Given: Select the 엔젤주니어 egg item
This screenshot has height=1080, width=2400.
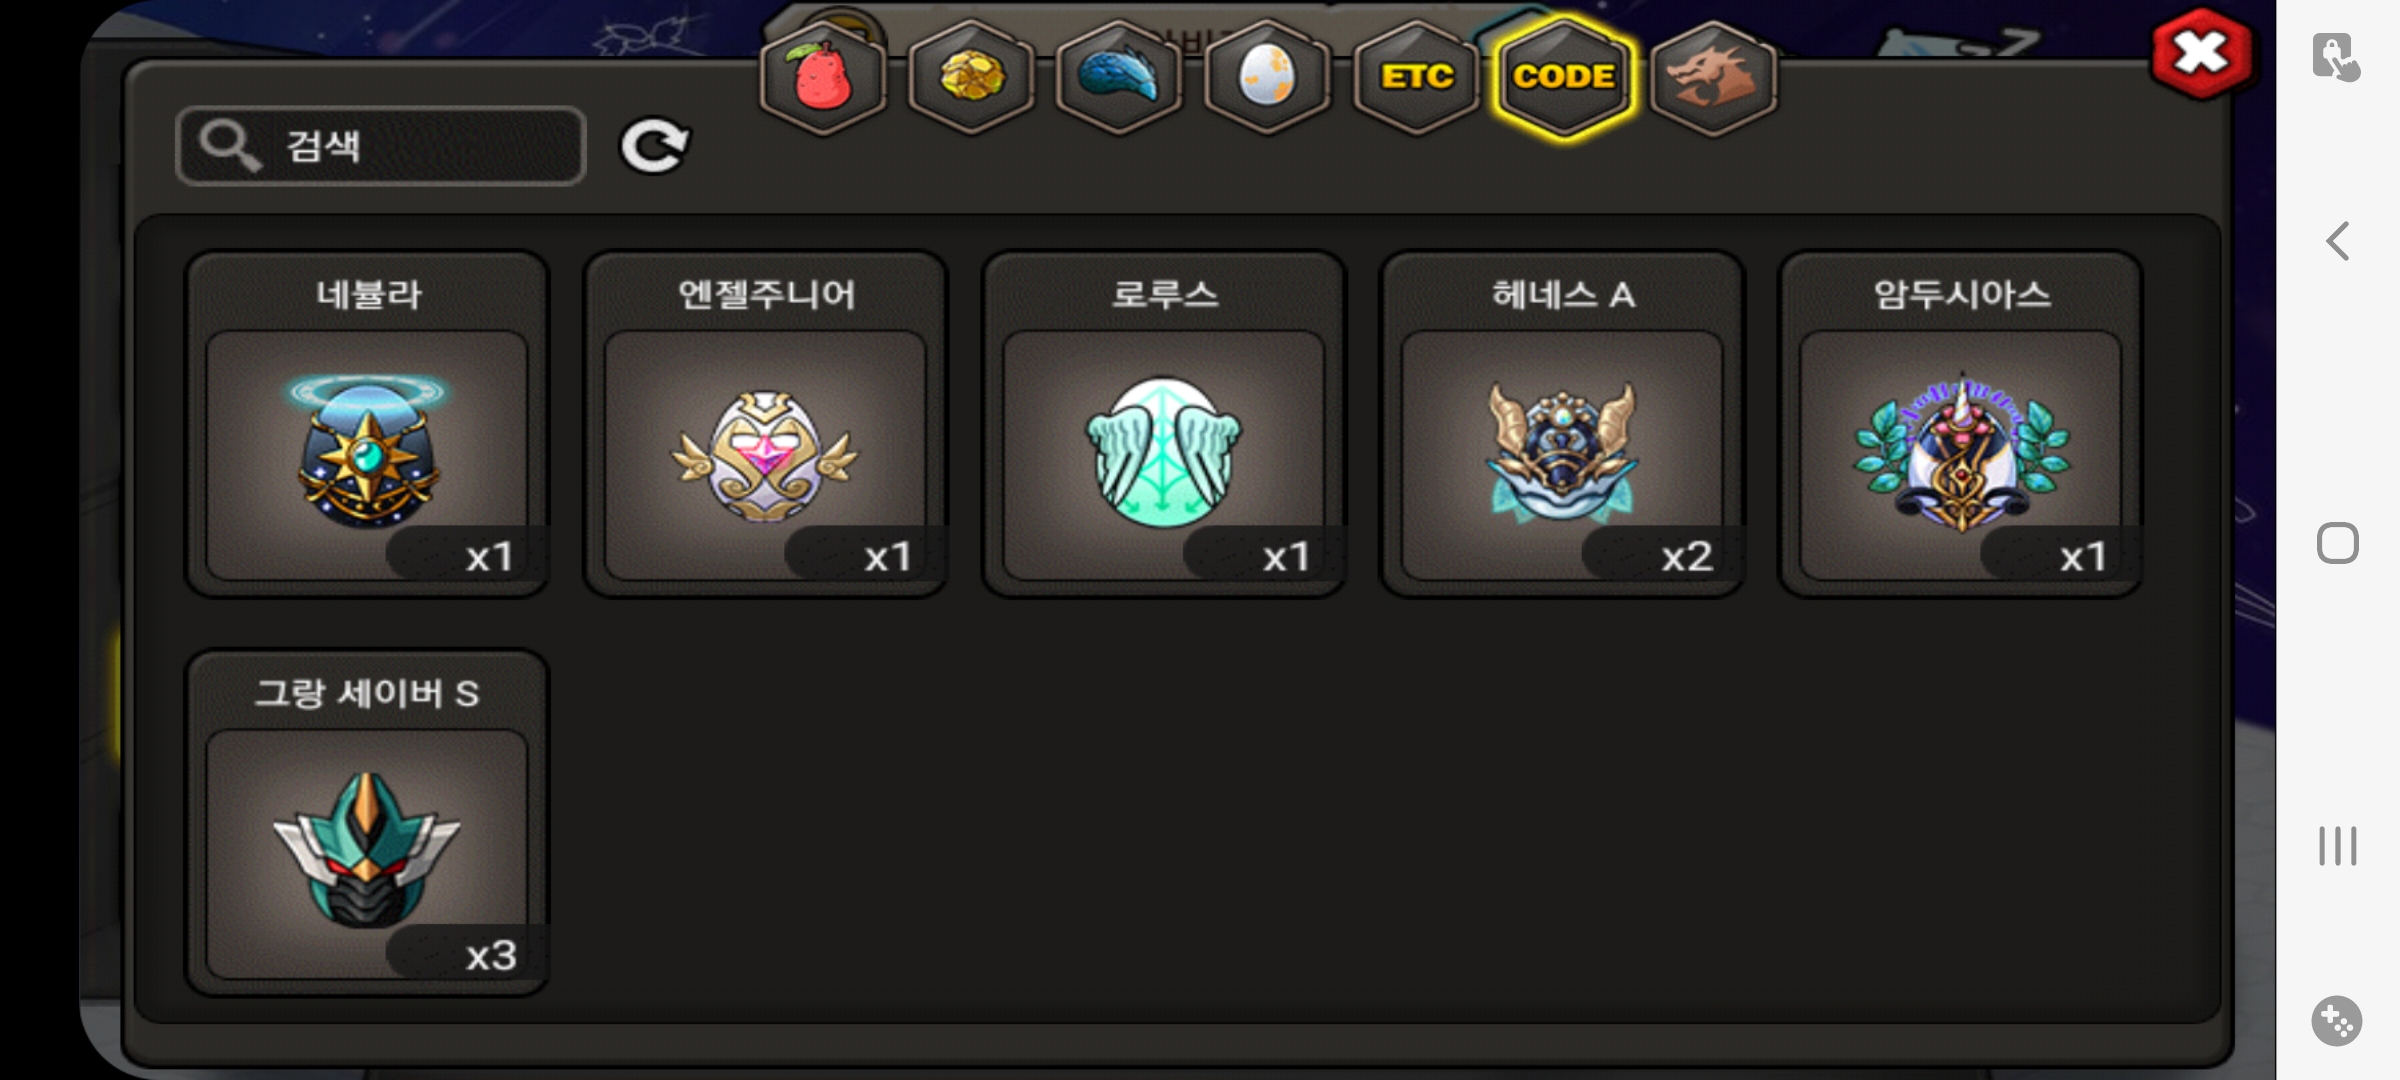Looking at the screenshot, I should pyautogui.click(x=766, y=425).
